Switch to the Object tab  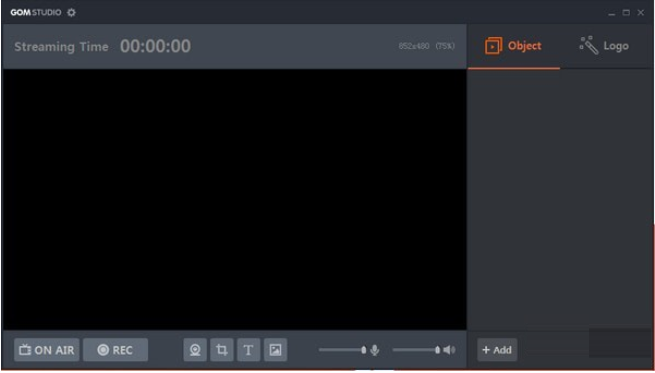513,46
